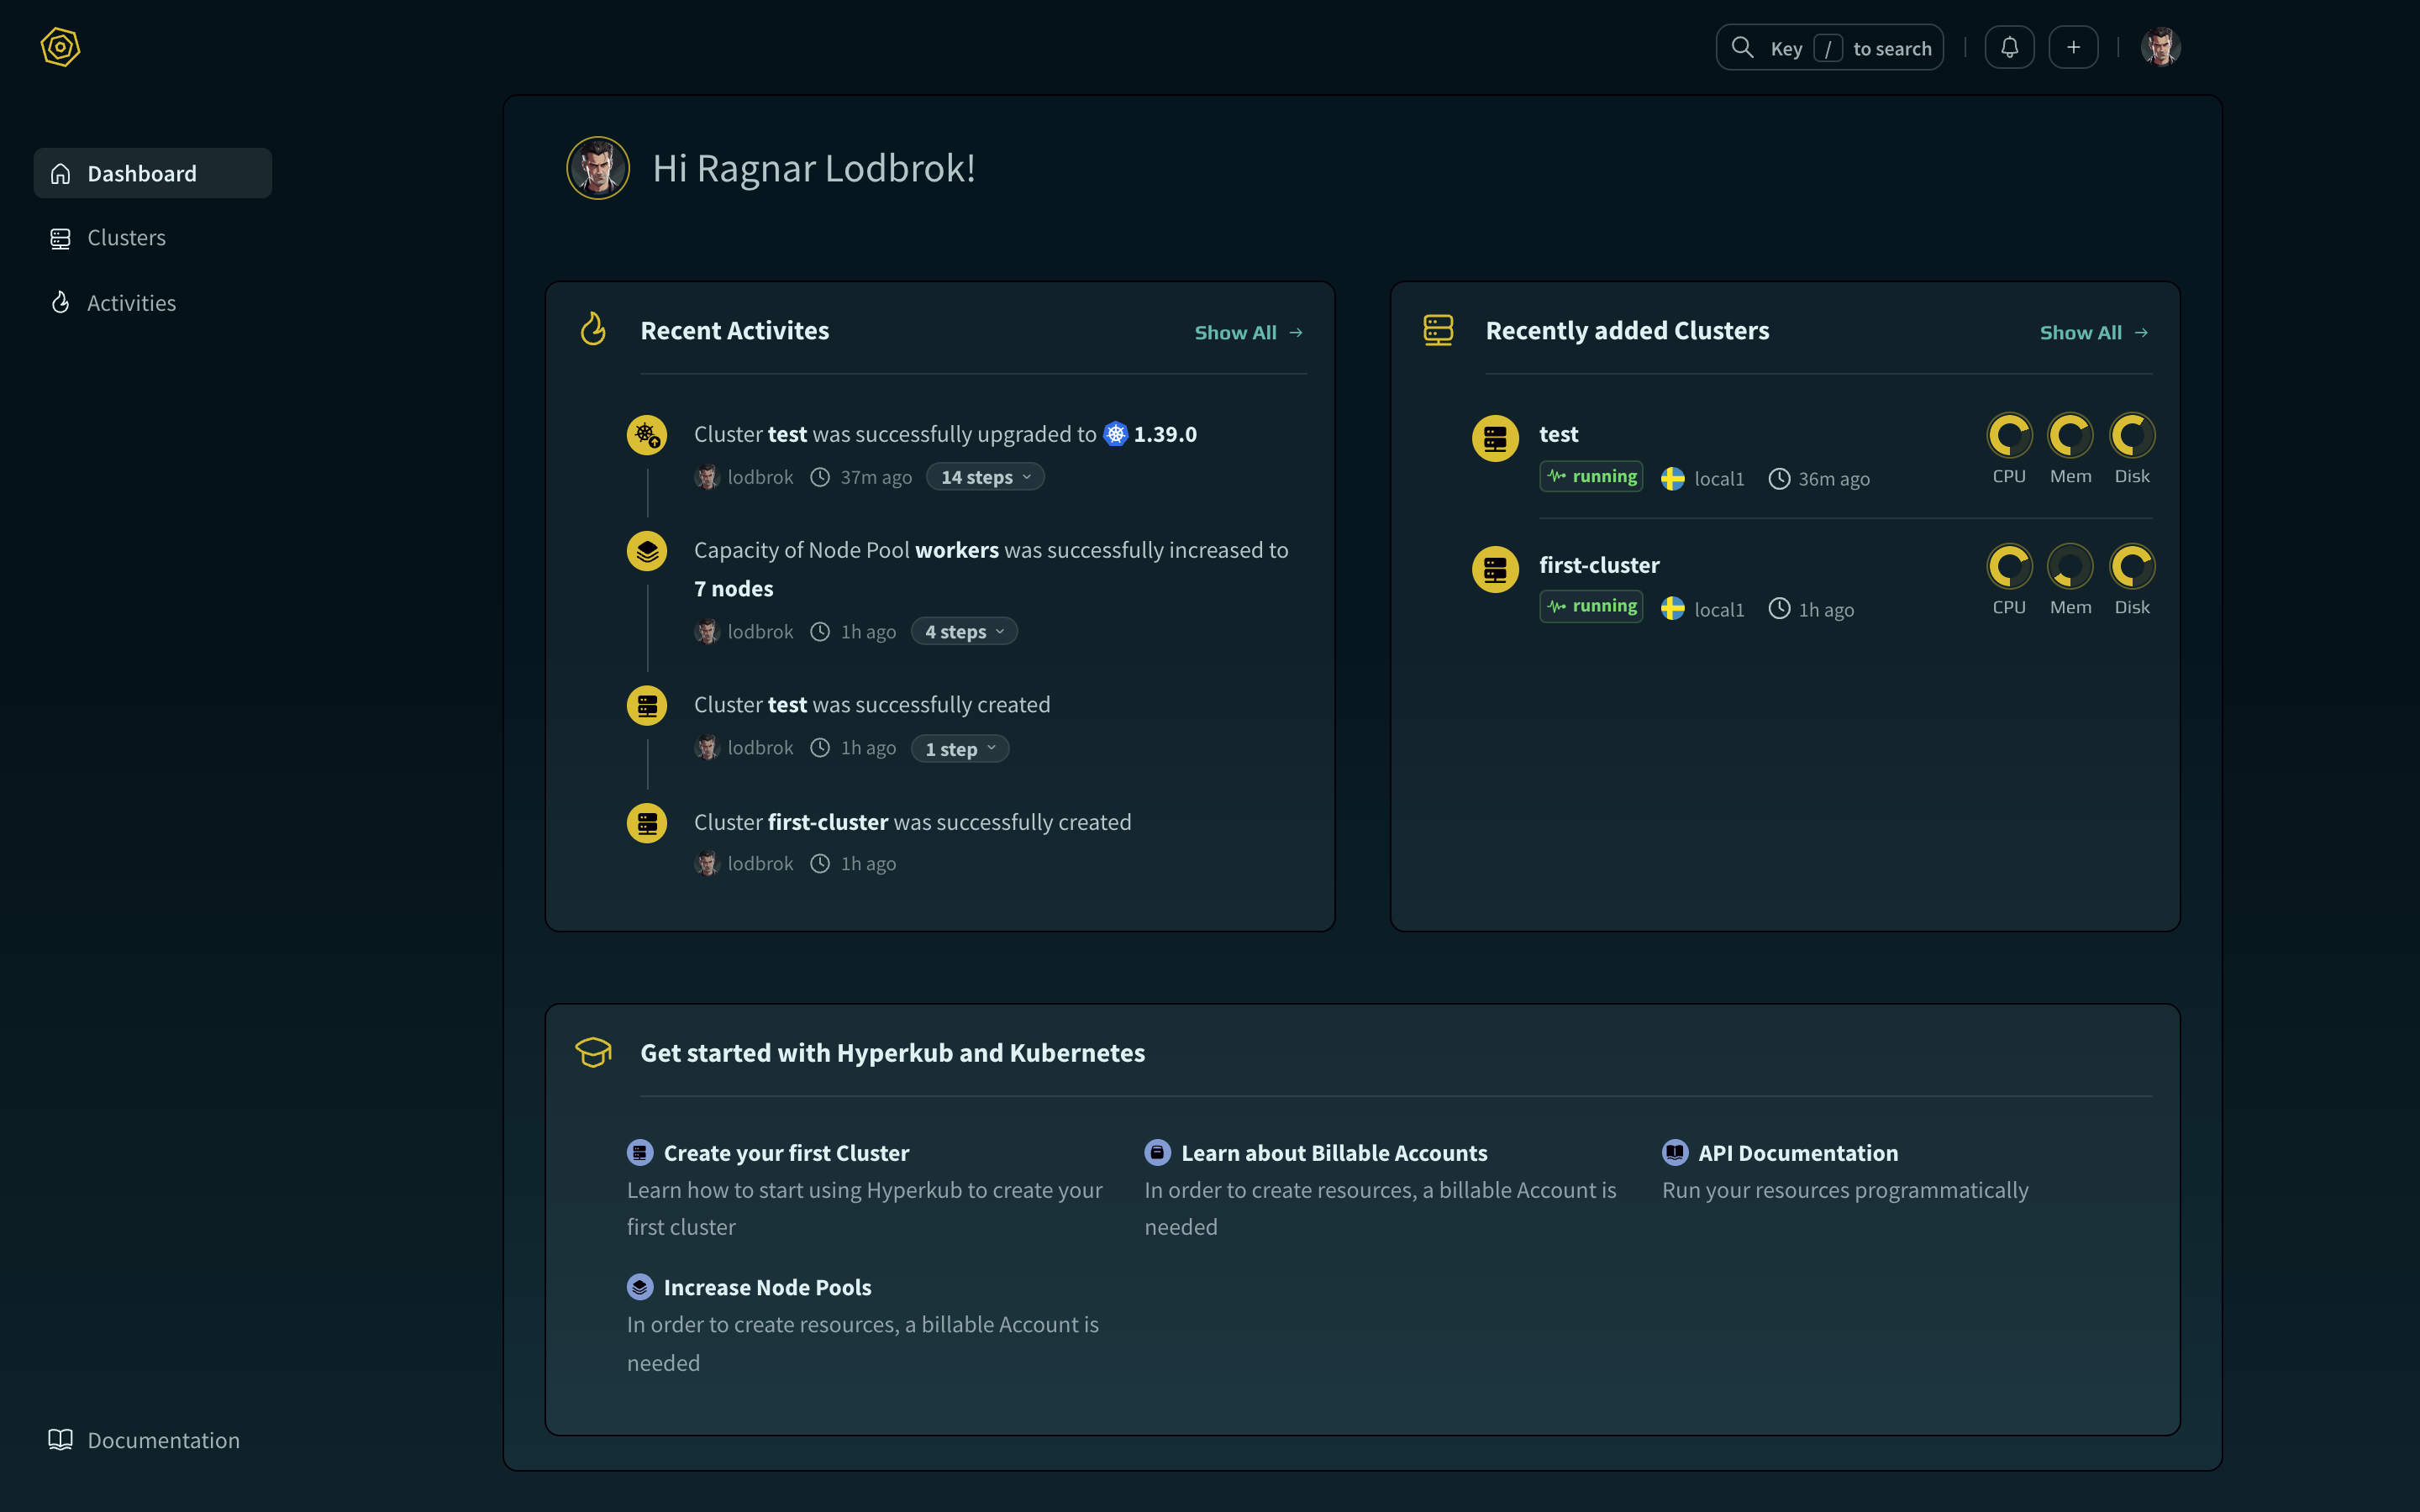This screenshot has height=1512, width=2420.
Task: Click the plus create button
Action: (2073, 47)
